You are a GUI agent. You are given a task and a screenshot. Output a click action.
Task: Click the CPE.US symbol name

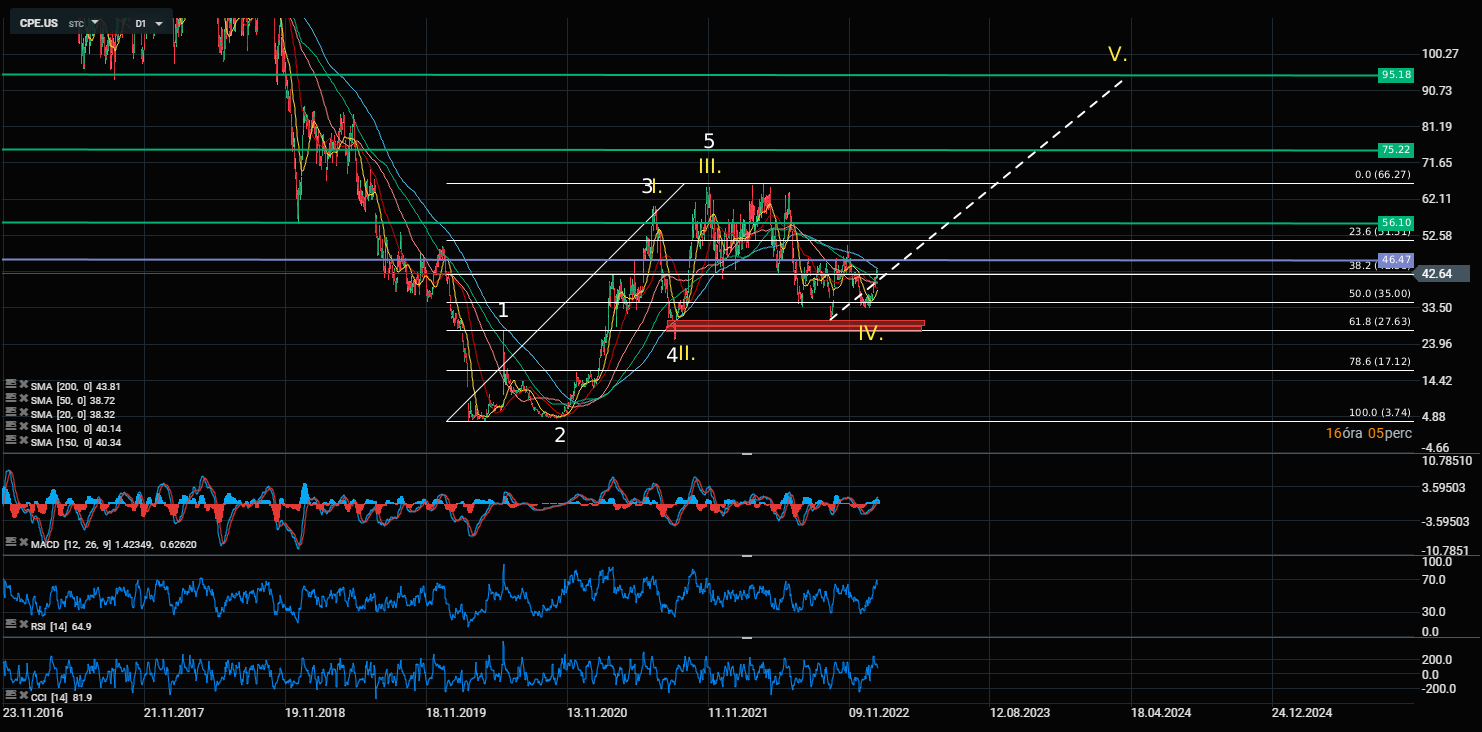click(x=39, y=22)
